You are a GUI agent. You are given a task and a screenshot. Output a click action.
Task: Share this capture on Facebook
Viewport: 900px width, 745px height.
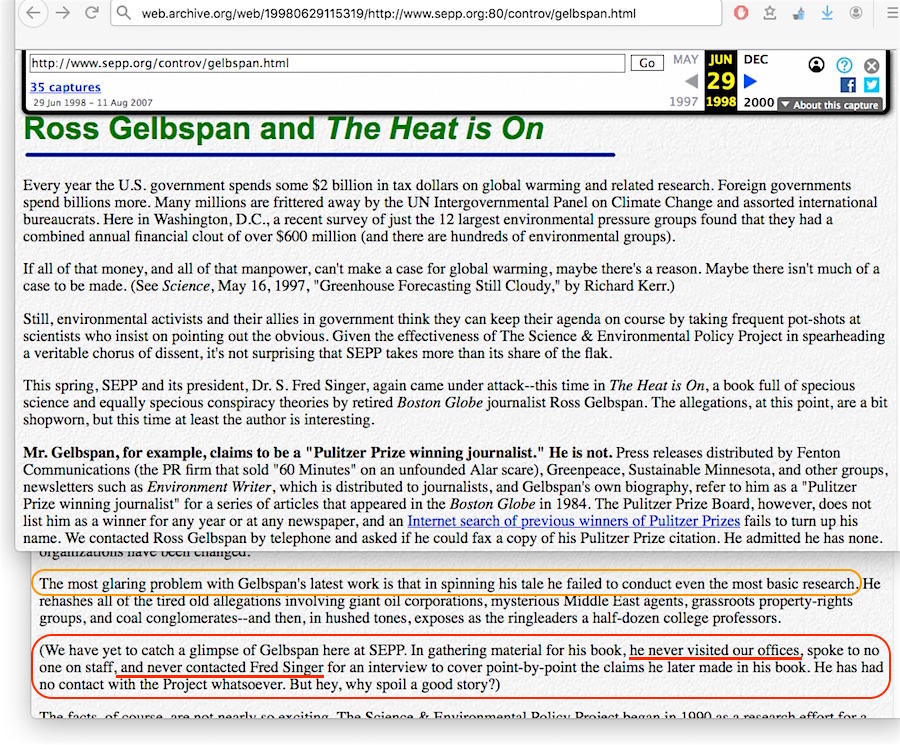[847, 85]
